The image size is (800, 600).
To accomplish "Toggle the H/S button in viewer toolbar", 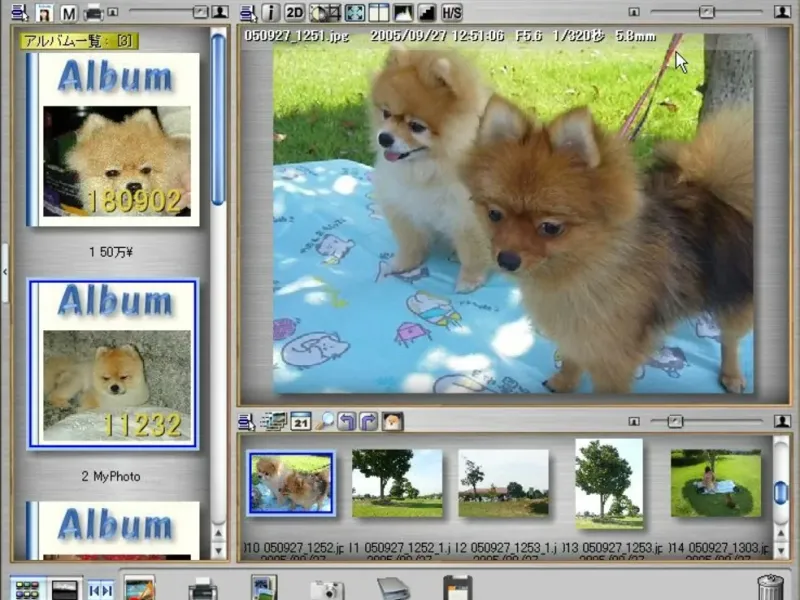I will pyautogui.click(x=451, y=13).
